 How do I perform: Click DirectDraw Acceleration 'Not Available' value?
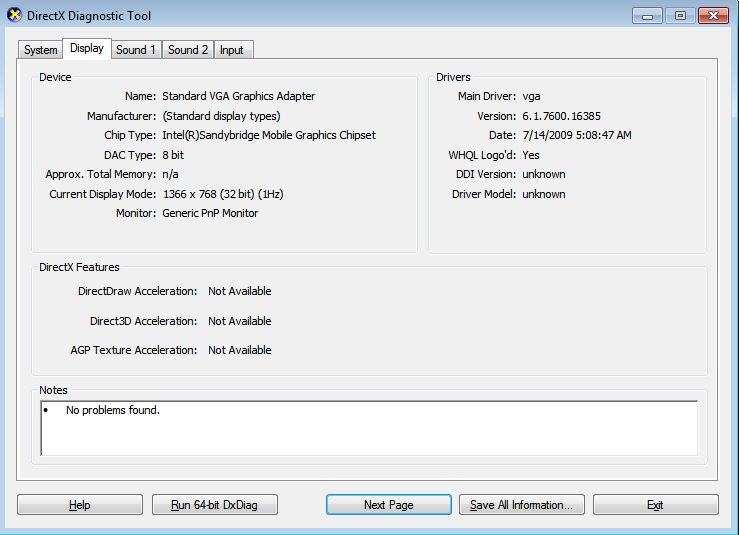[240, 291]
